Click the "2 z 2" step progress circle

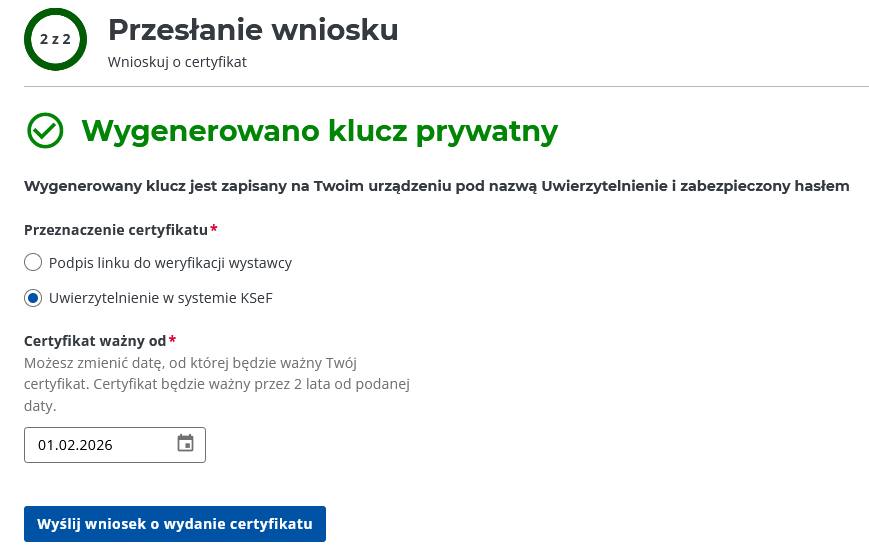pos(55,39)
